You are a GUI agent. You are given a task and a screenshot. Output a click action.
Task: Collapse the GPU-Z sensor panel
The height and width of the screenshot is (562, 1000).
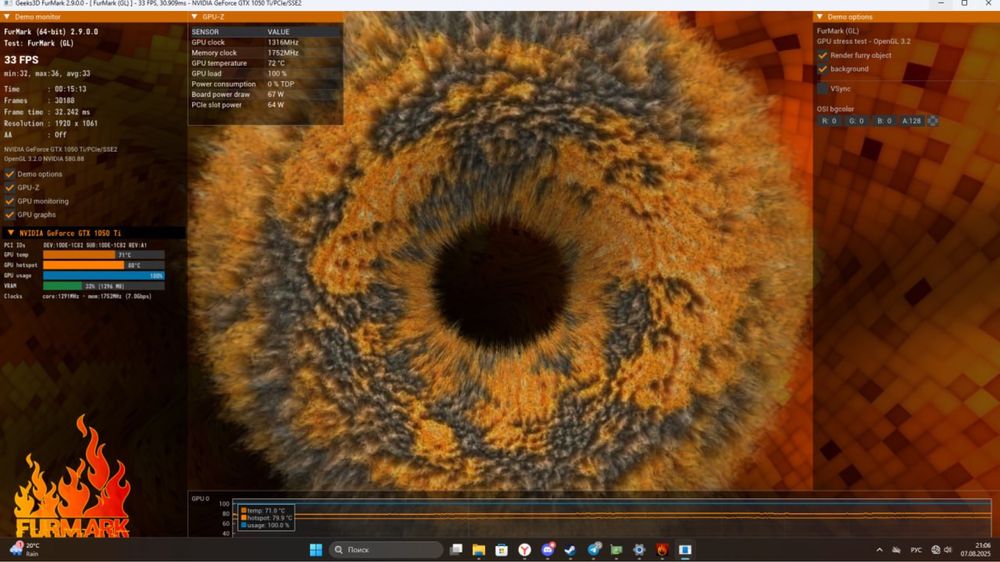195,17
